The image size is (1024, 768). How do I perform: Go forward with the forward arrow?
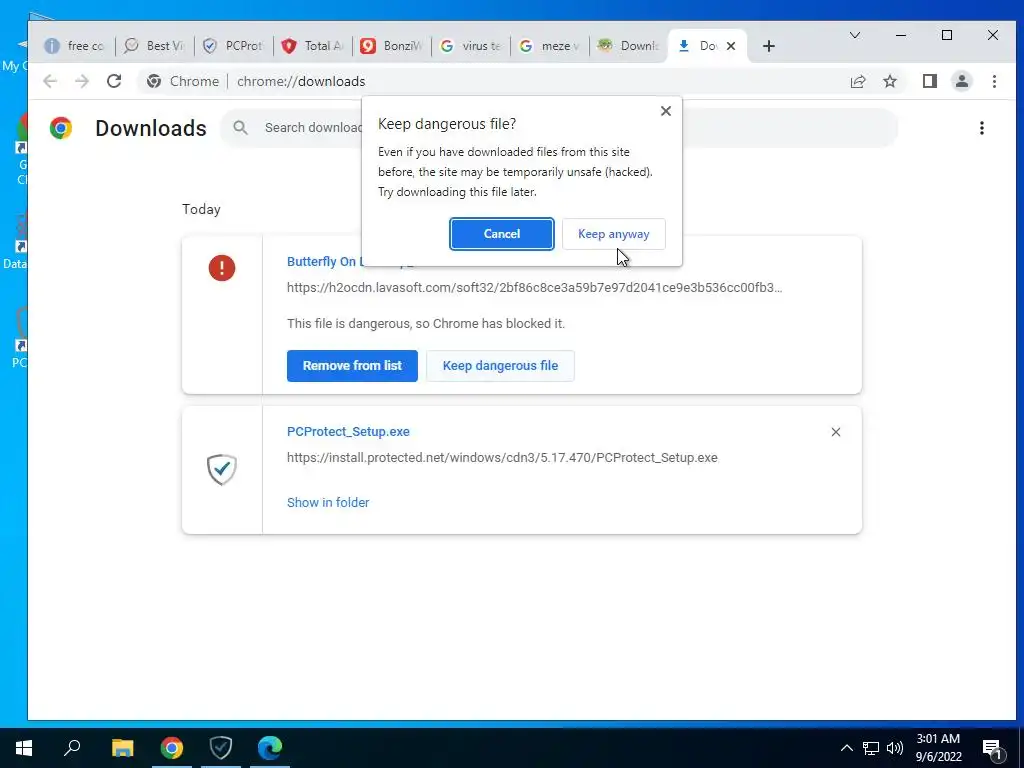click(x=82, y=81)
